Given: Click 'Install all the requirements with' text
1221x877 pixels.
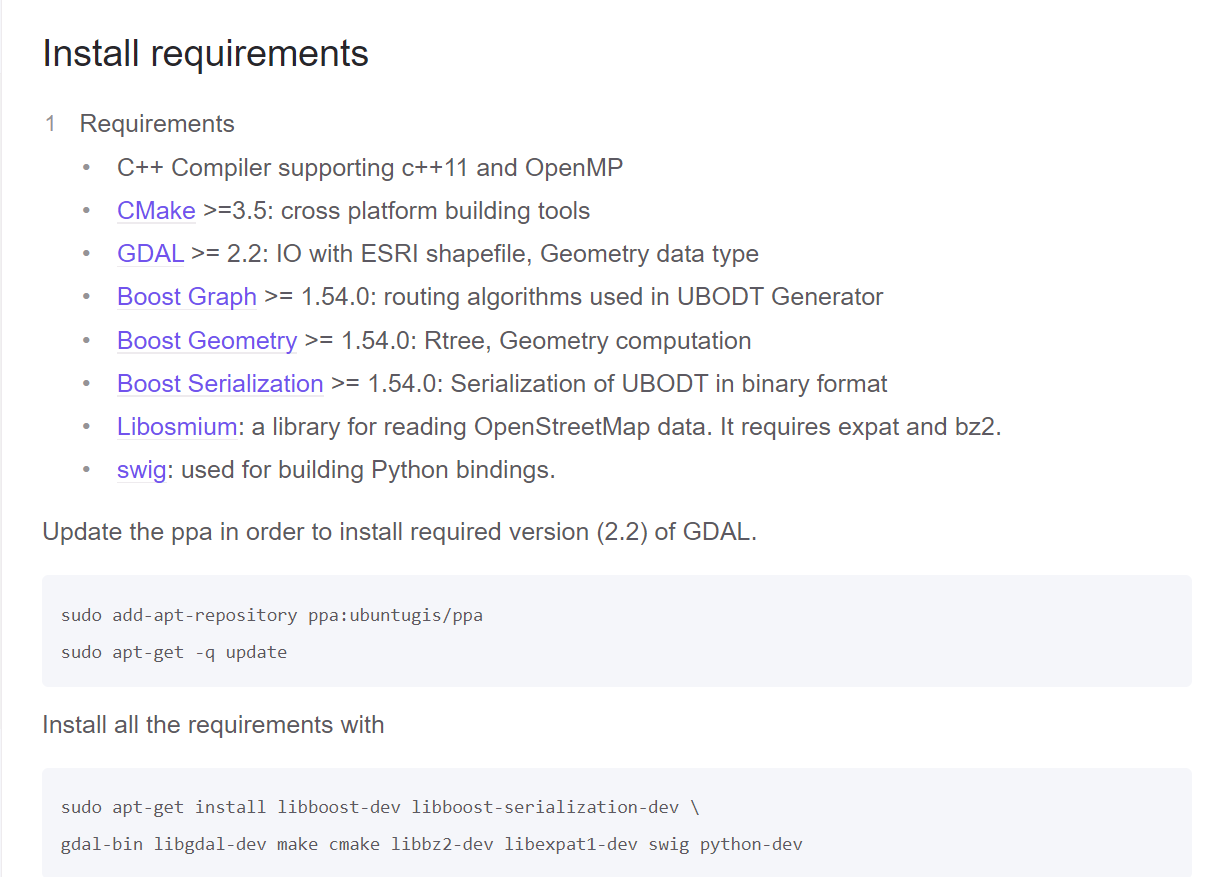Looking at the screenshot, I should [213, 725].
